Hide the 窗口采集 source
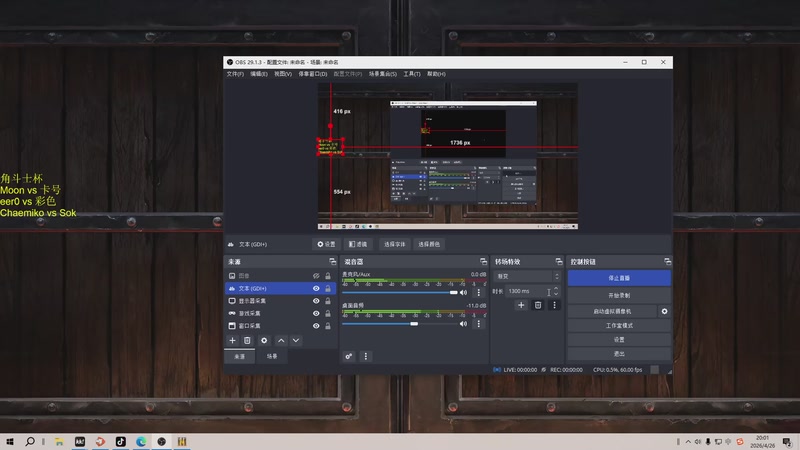The image size is (800, 450). tap(316, 326)
